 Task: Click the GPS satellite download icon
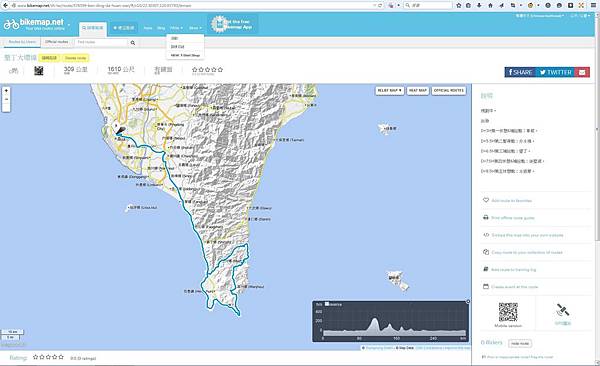click(562, 310)
